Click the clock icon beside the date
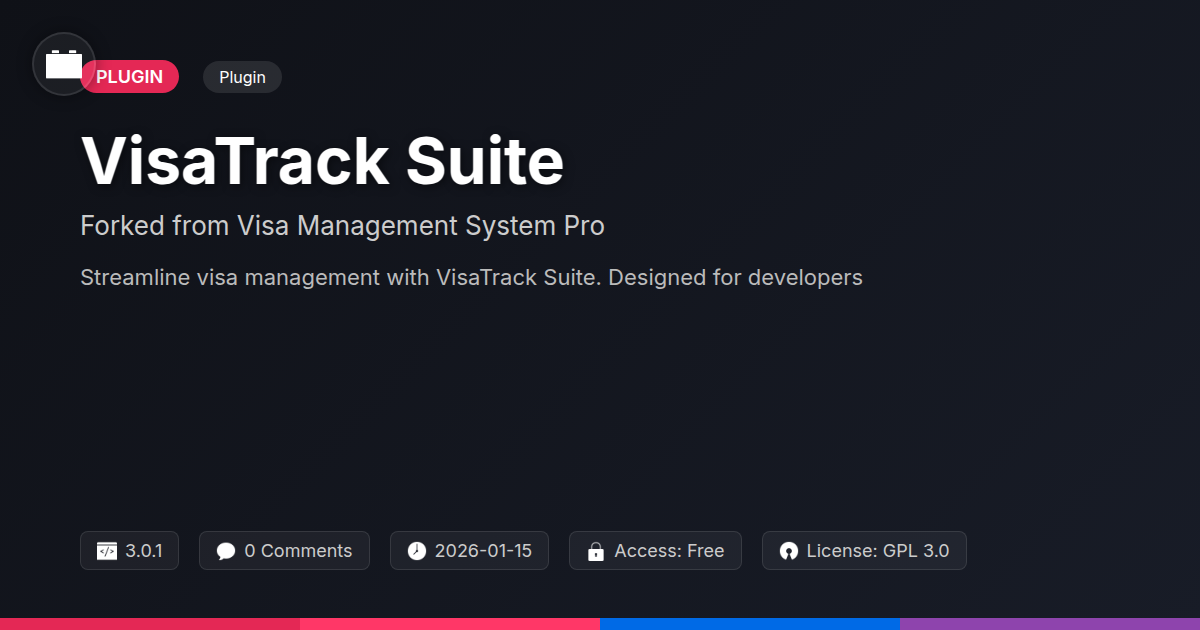Image resolution: width=1200 pixels, height=630 pixels. (x=417, y=551)
